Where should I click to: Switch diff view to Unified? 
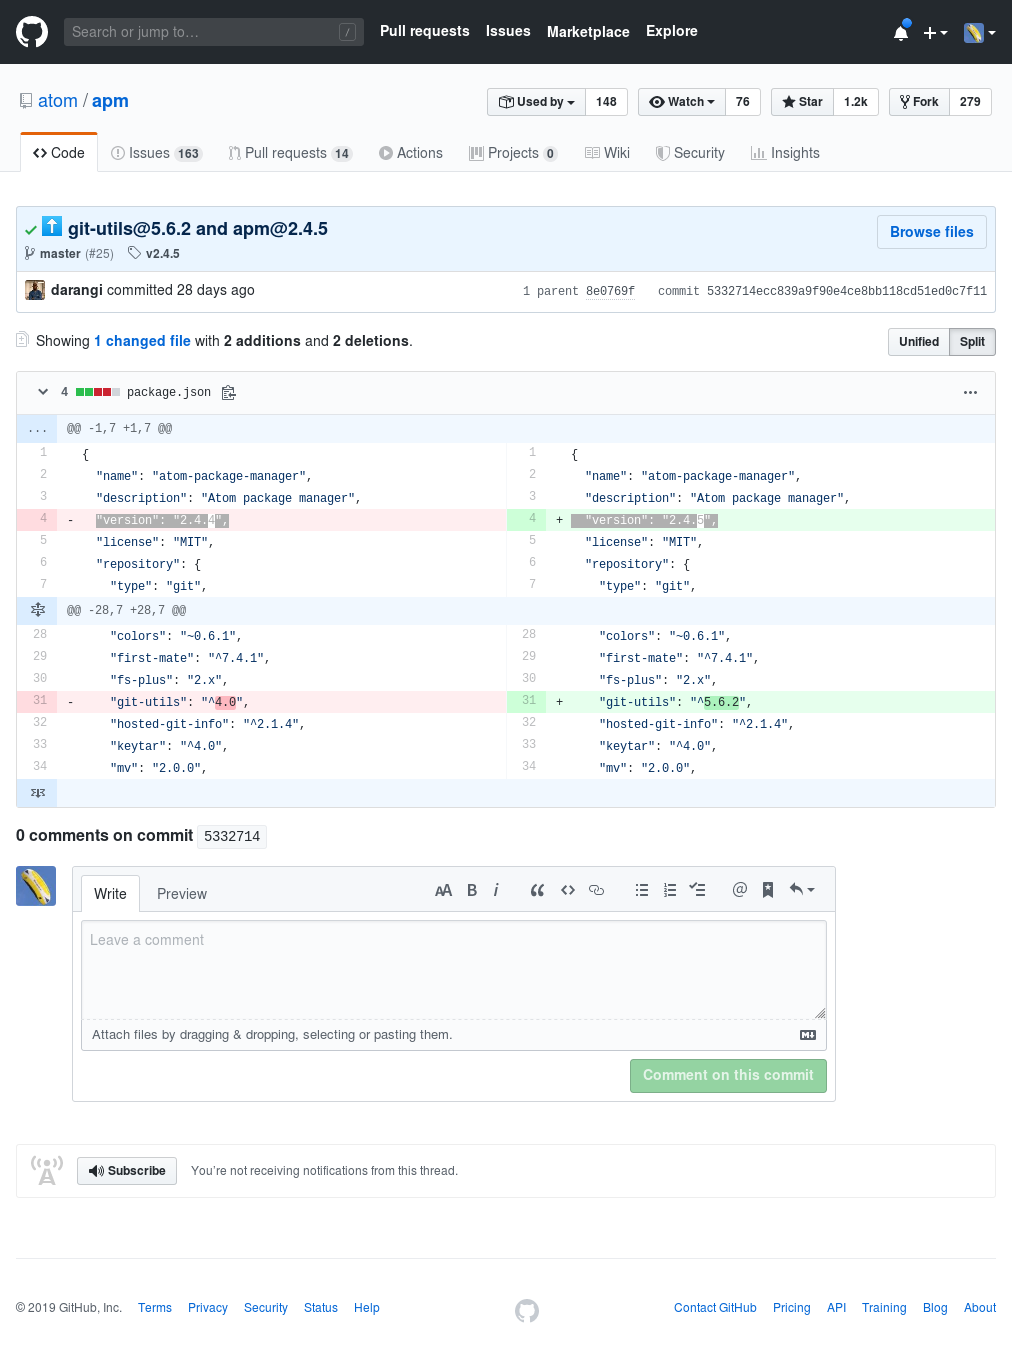tap(919, 342)
